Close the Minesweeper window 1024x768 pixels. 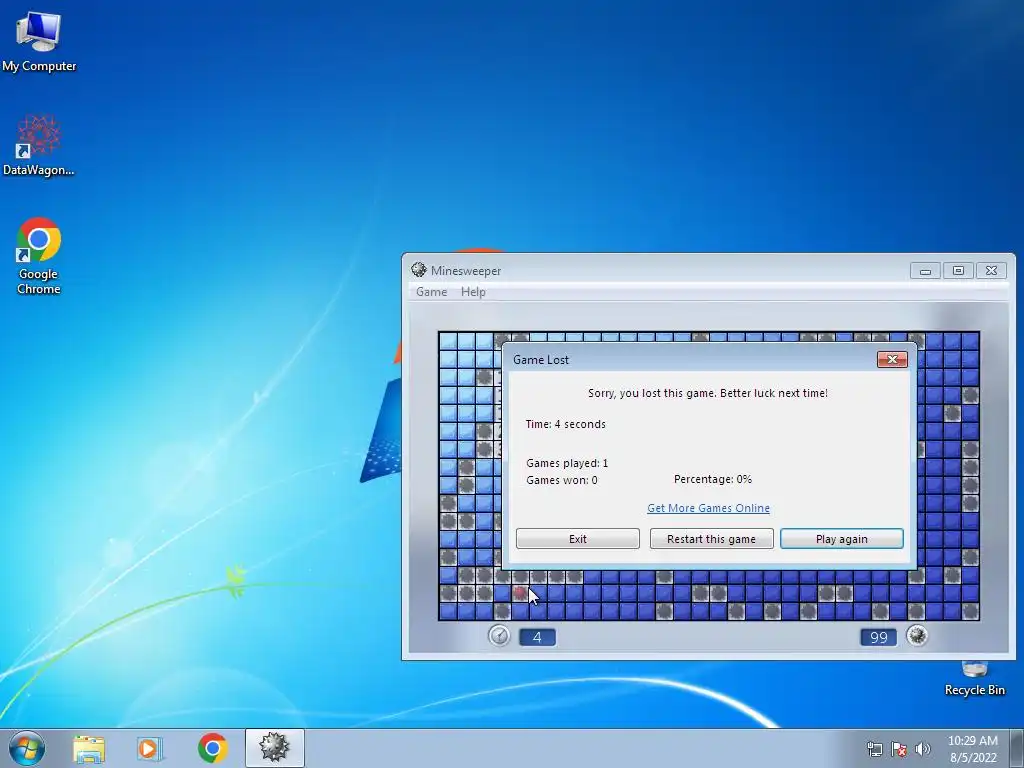pos(991,270)
